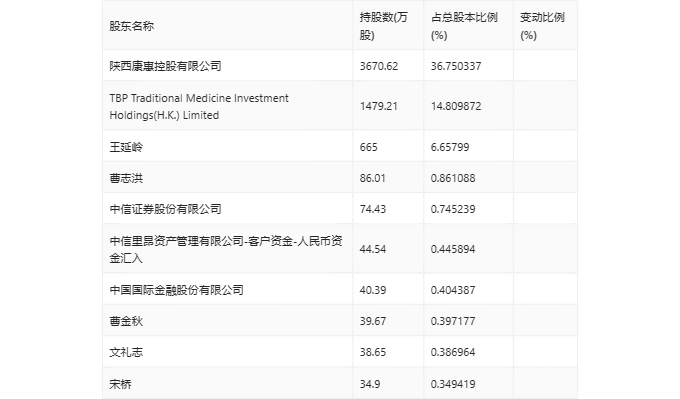Select the 0.745239 percentage cell
Image resolution: width=680 pixels, height=399 pixels.
pos(453,209)
